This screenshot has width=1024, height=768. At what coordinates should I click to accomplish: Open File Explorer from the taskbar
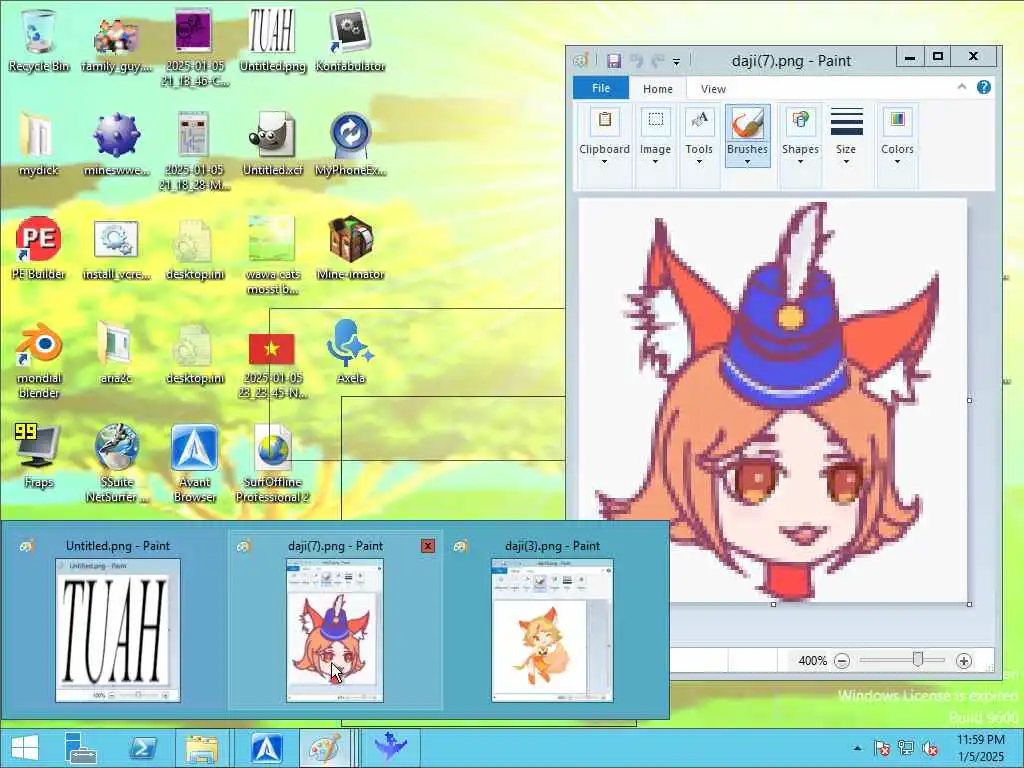point(202,748)
